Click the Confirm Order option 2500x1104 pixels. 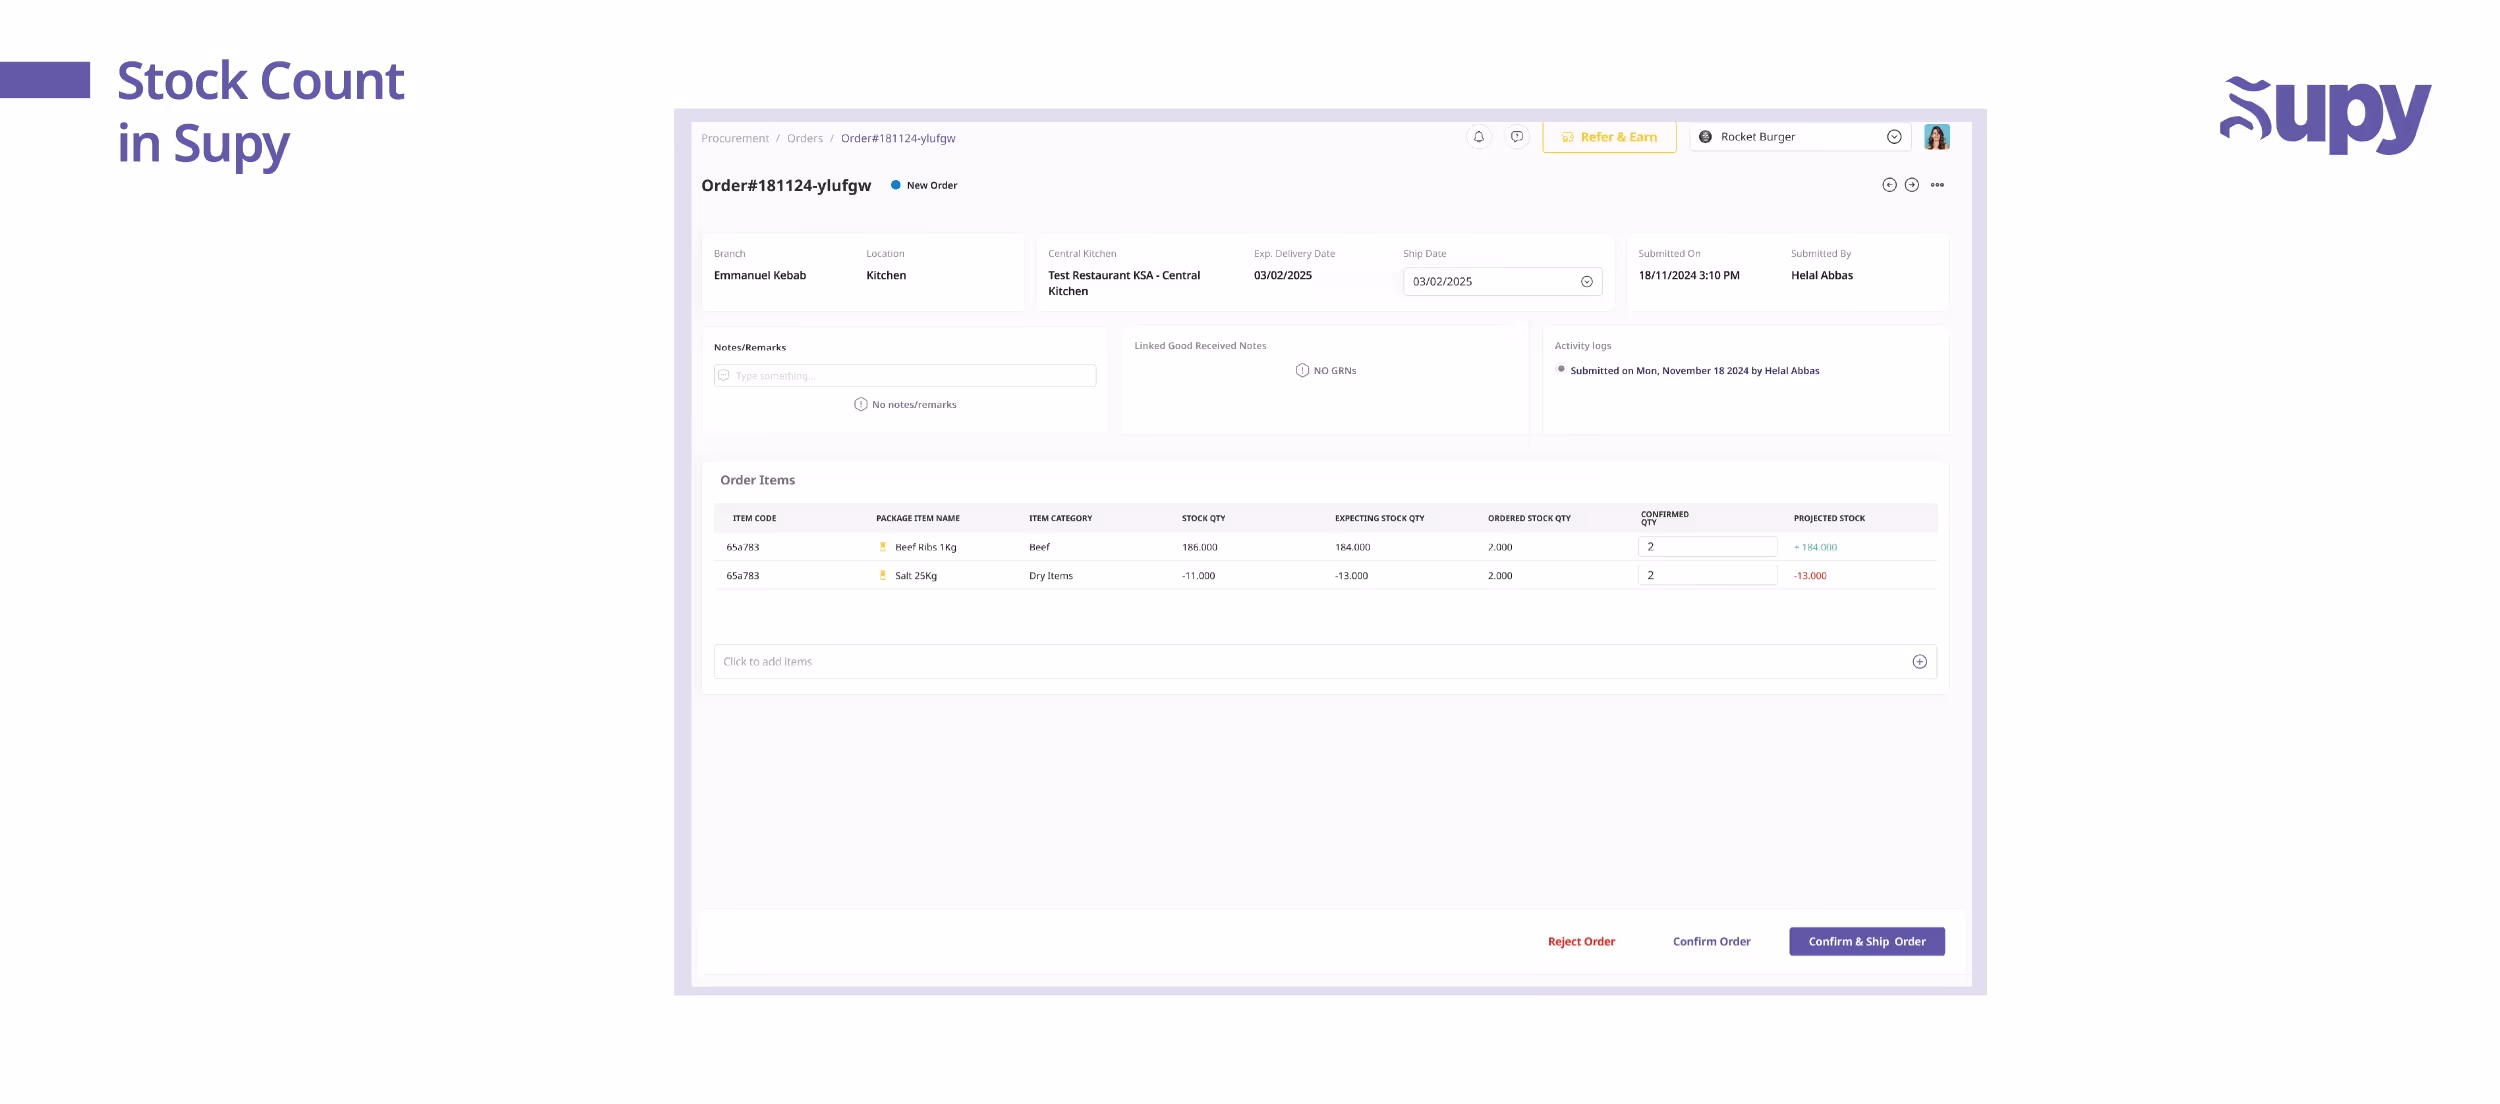tap(1712, 941)
